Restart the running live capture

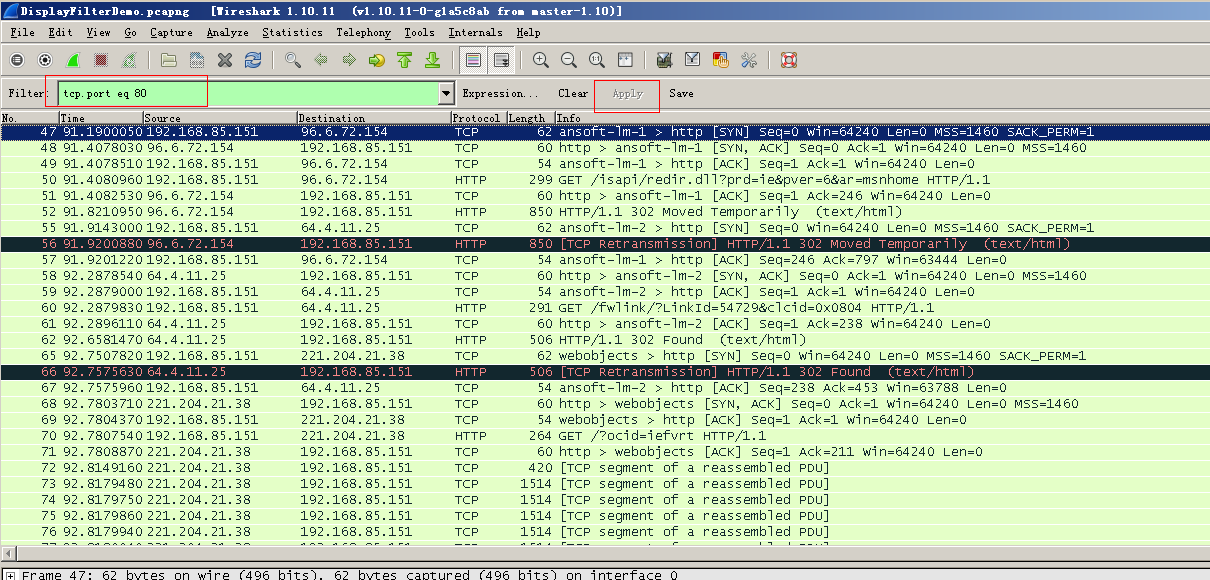[x=129, y=60]
